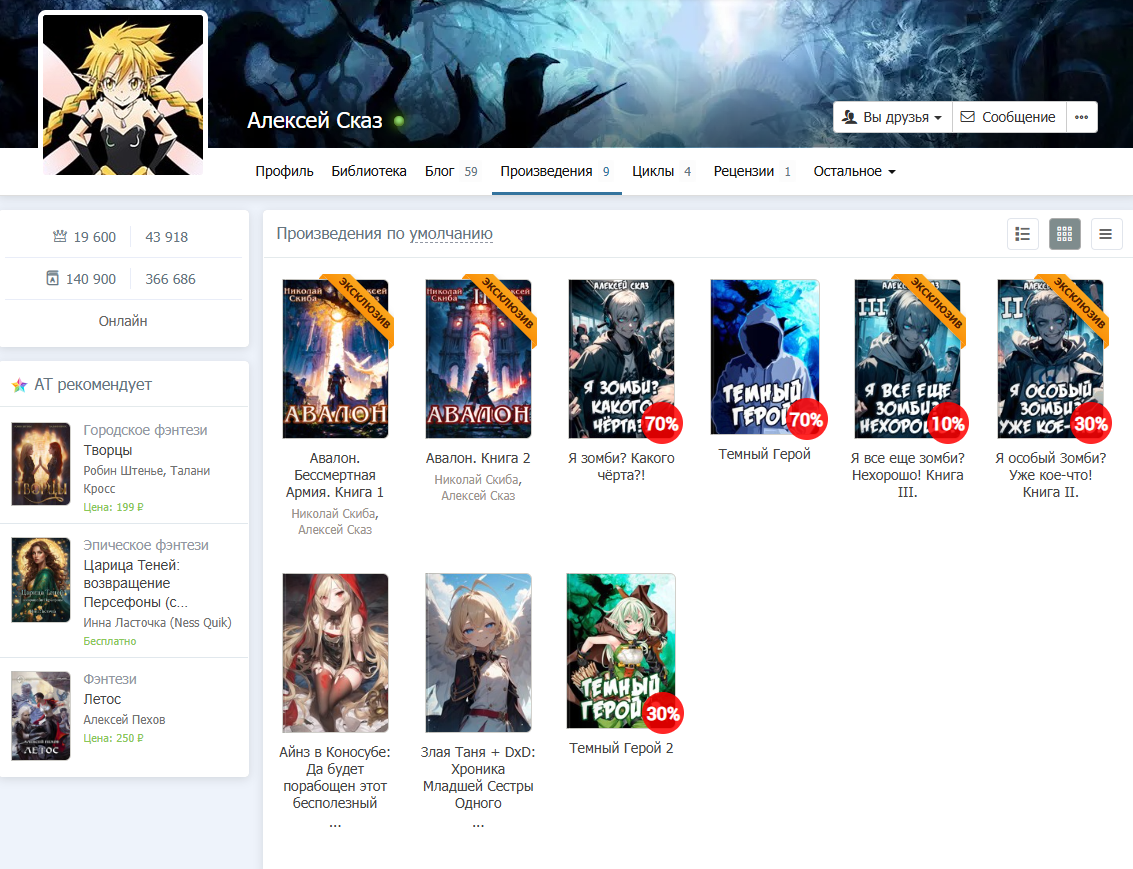Open the Злая Таня + DxD cover
The height and width of the screenshot is (869, 1133).
coord(478,653)
